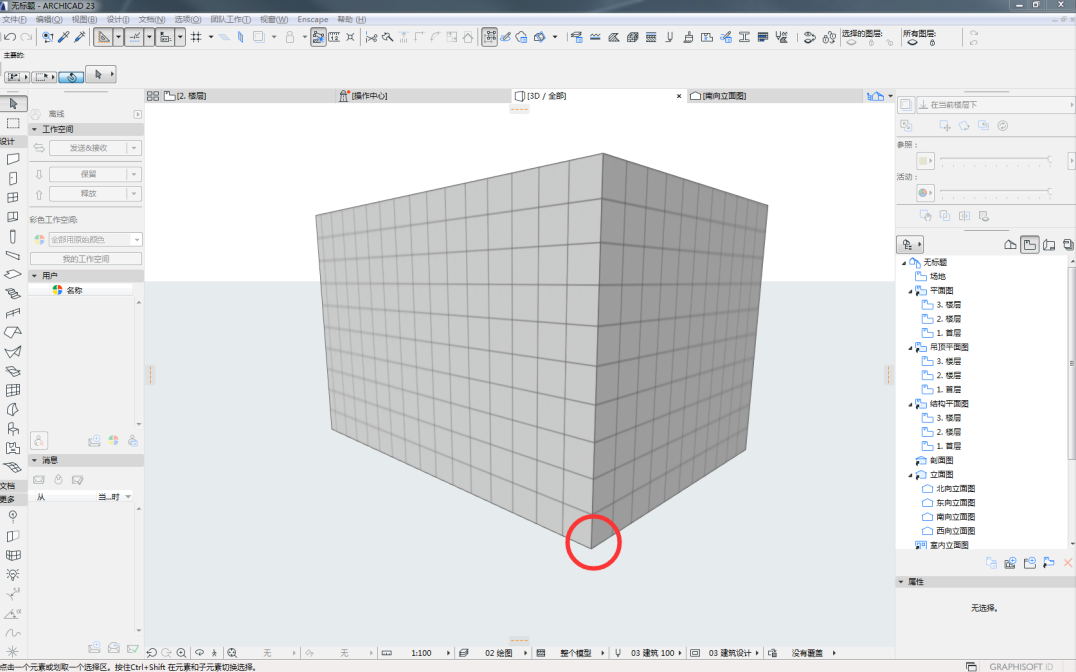Click the I-beam profile manager icon
The width and height of the screenshot is (1076, 672).
point(744,37)
